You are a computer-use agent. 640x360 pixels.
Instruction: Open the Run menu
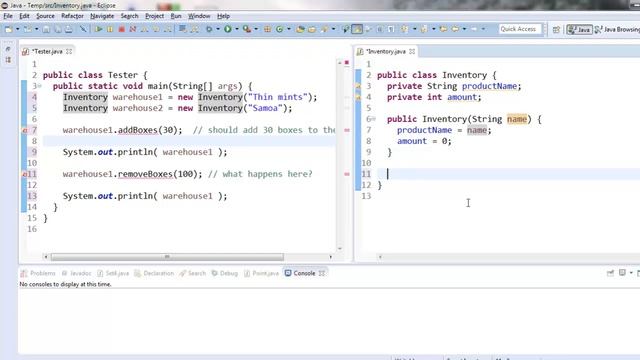[176, 16]
